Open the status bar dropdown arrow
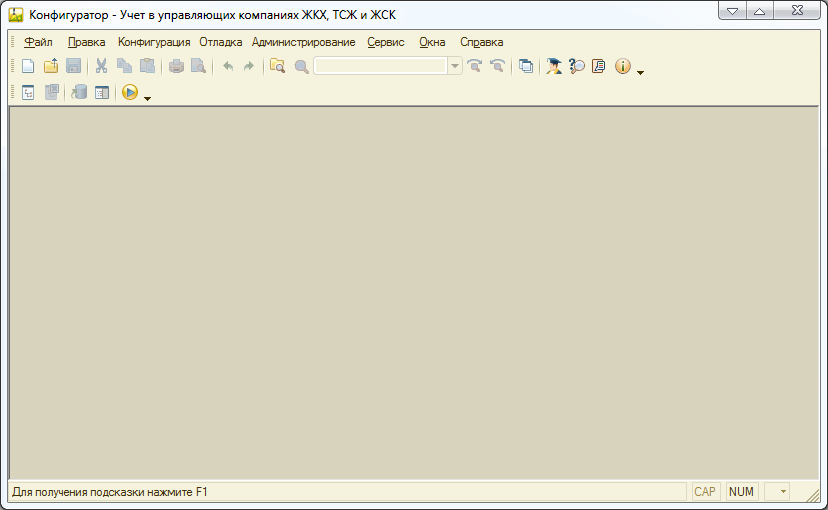This screenshot has height=510, width=828. [x=783, y=492]
